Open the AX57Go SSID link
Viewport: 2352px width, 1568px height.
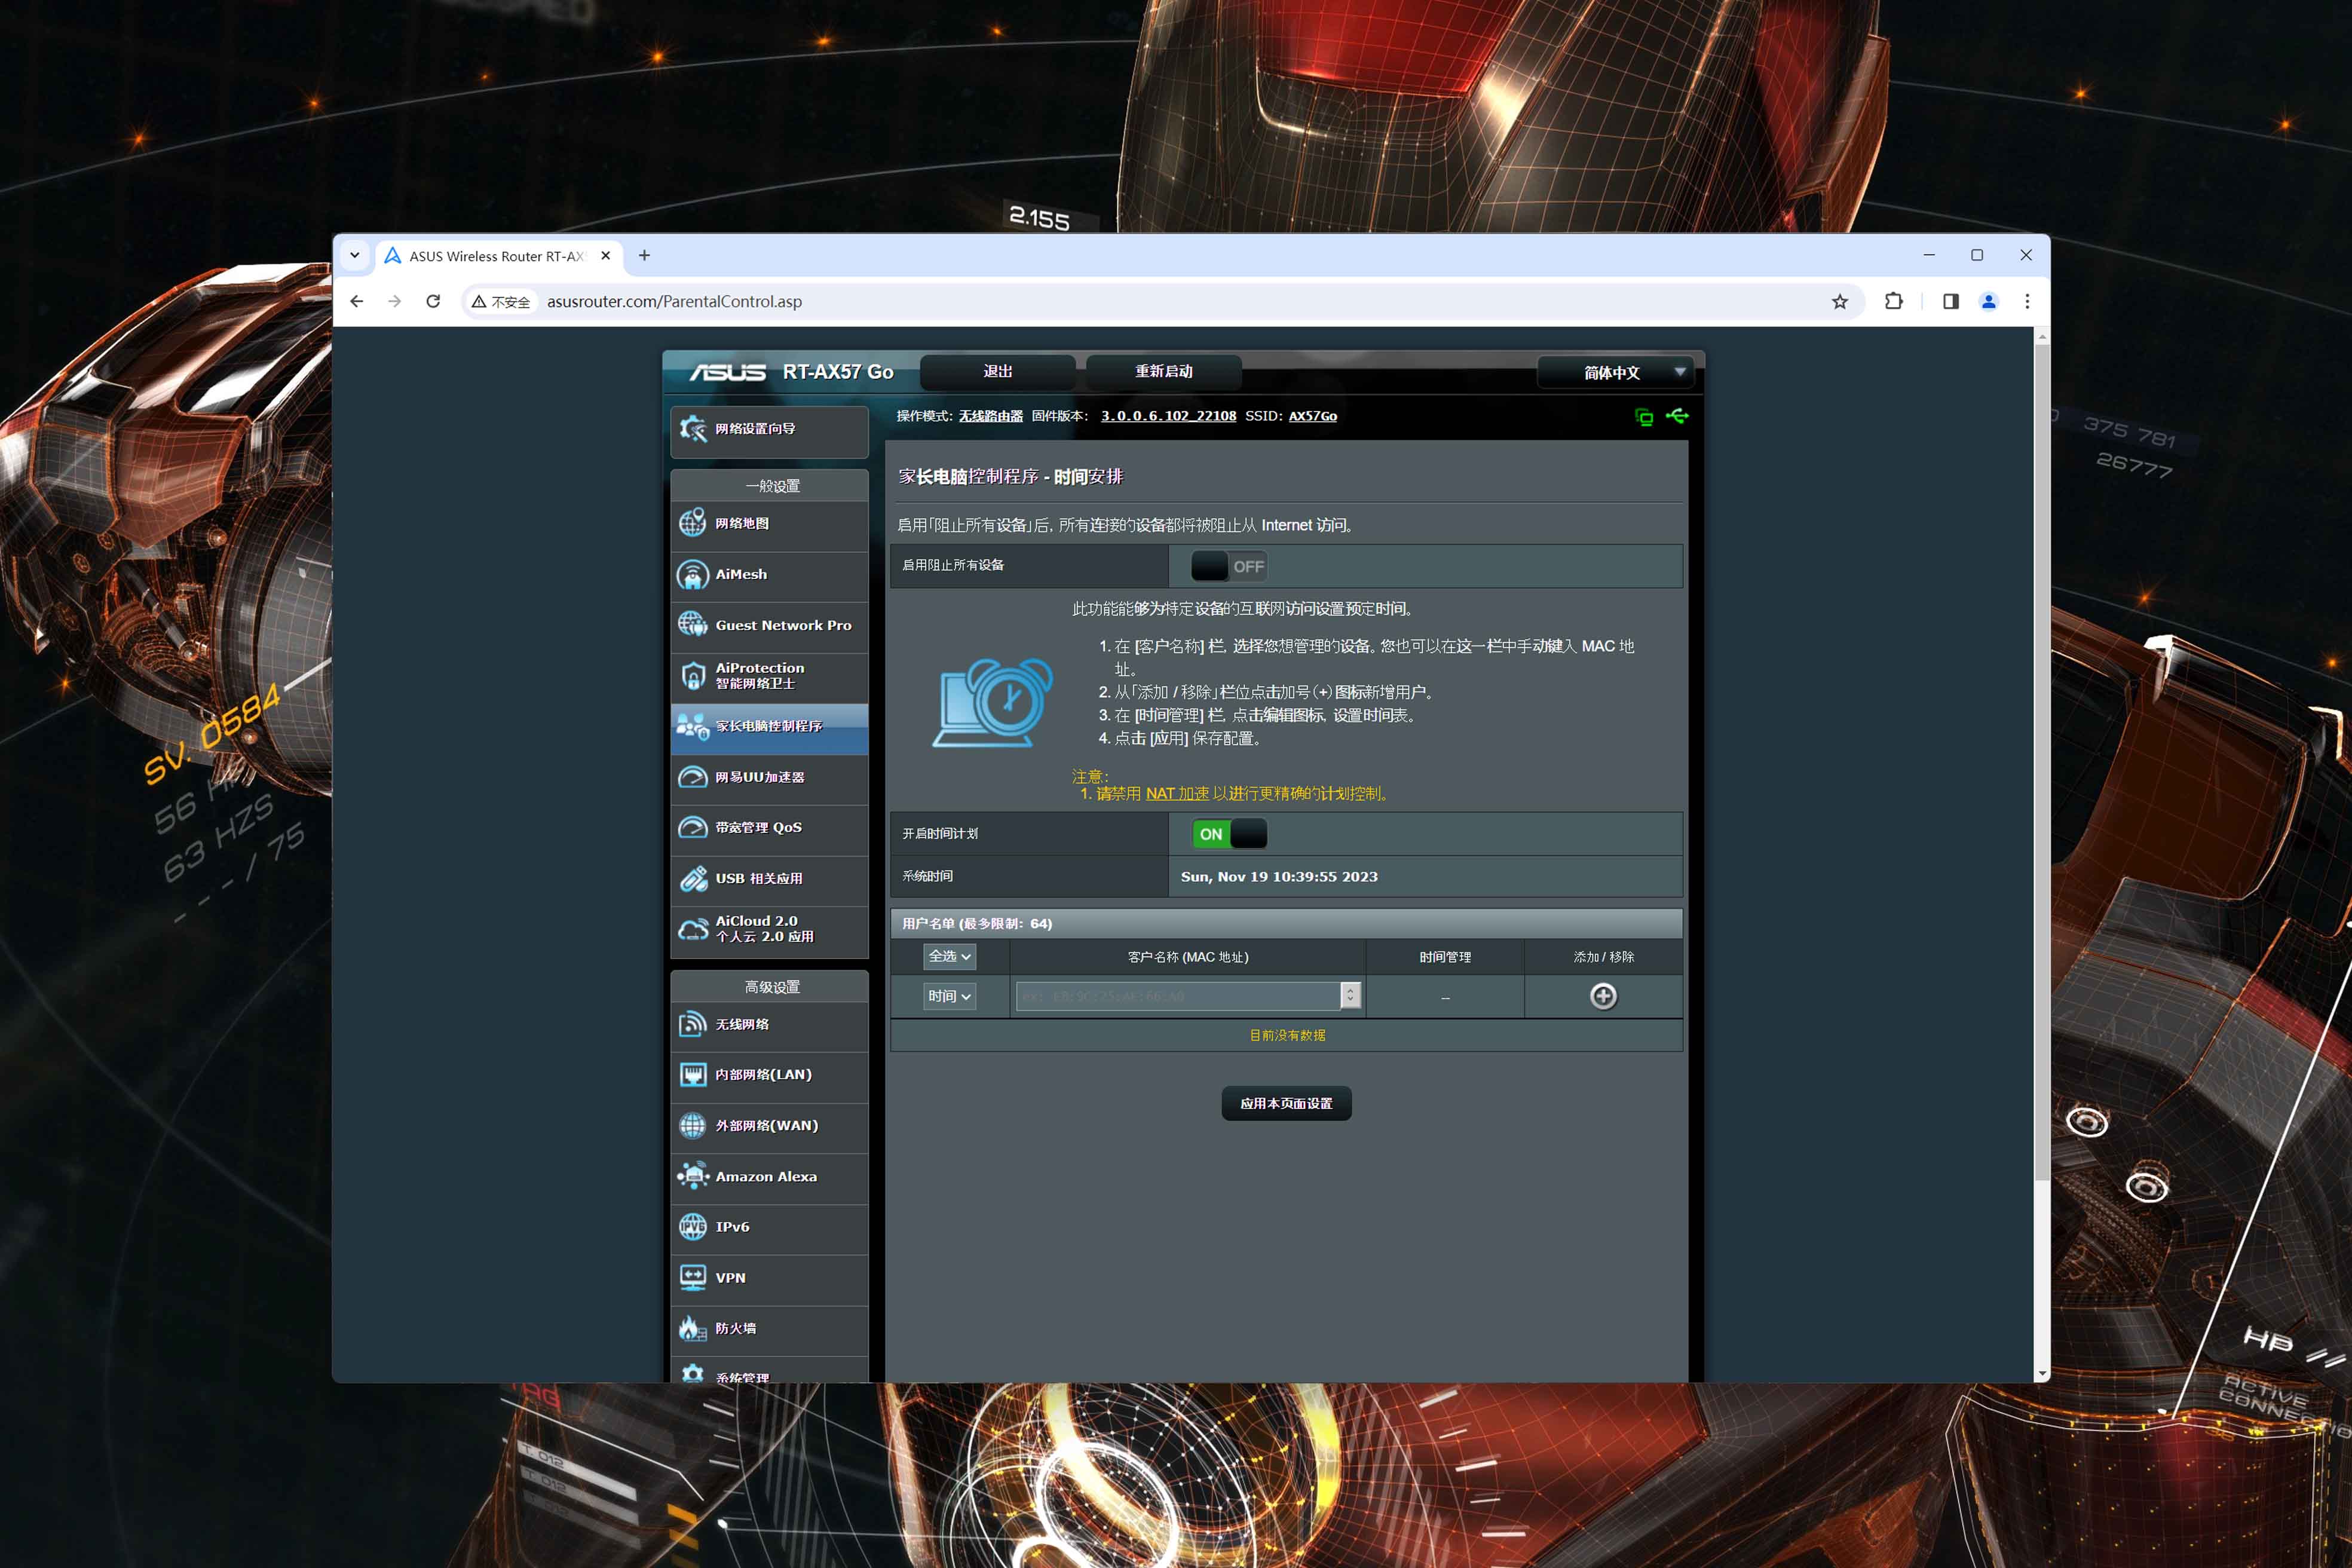[x=1312, y=416]
